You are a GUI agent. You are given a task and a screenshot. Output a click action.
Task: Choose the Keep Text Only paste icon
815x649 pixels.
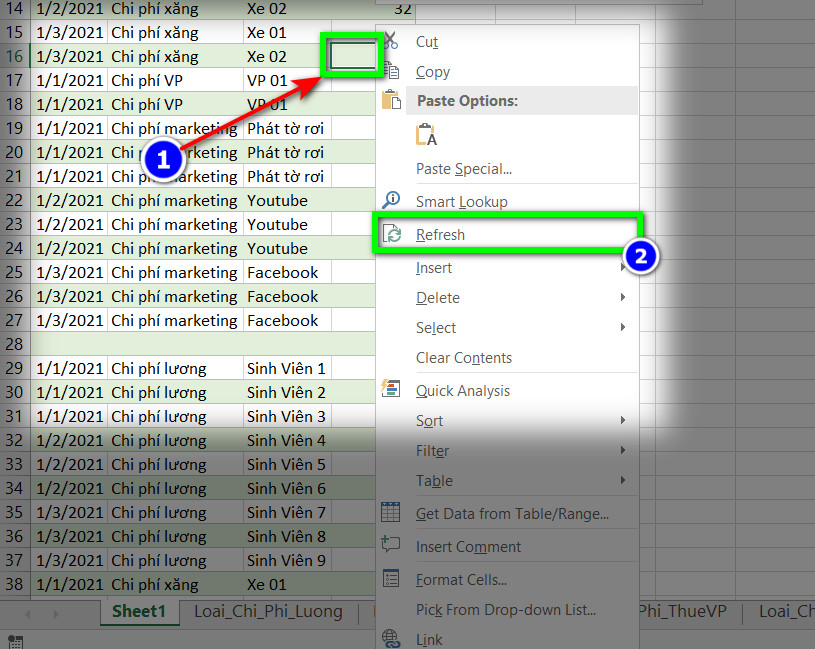(x=426, y=135)
